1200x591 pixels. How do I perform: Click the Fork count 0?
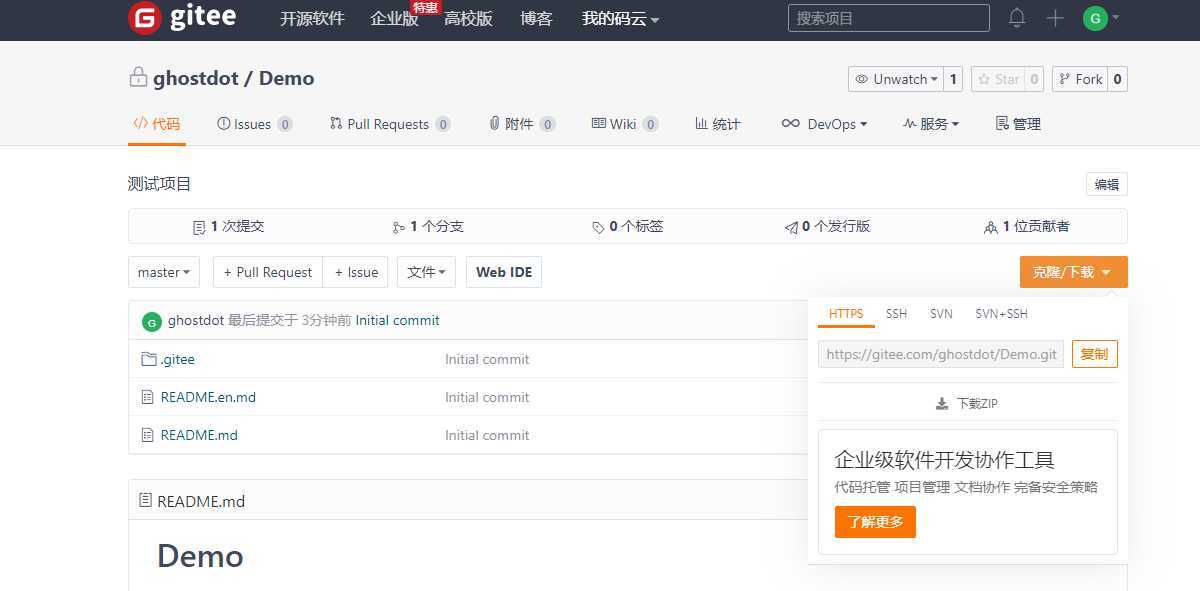[x=1117, y=79]
